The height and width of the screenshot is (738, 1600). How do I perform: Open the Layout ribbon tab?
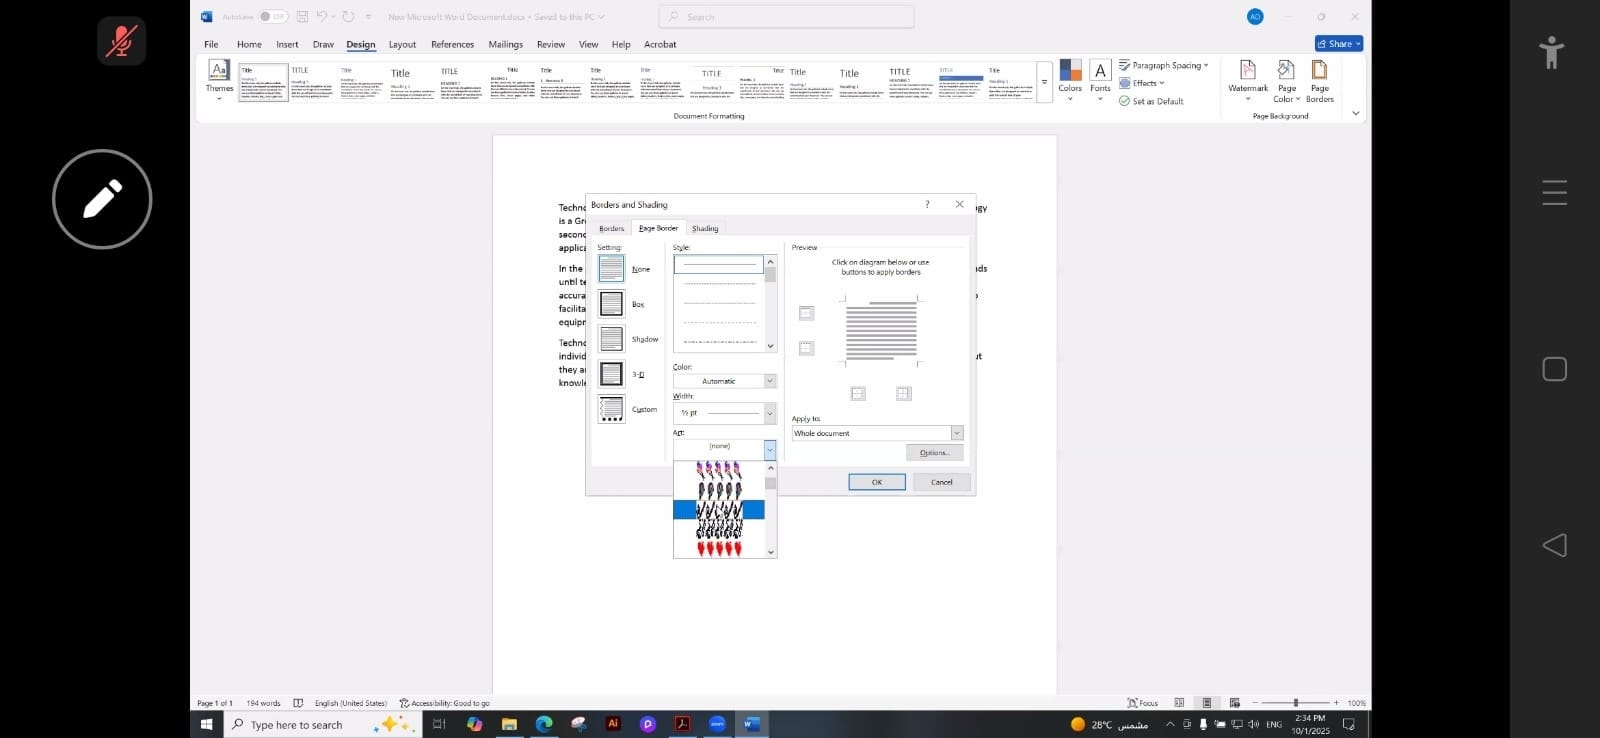pos(402,45)
